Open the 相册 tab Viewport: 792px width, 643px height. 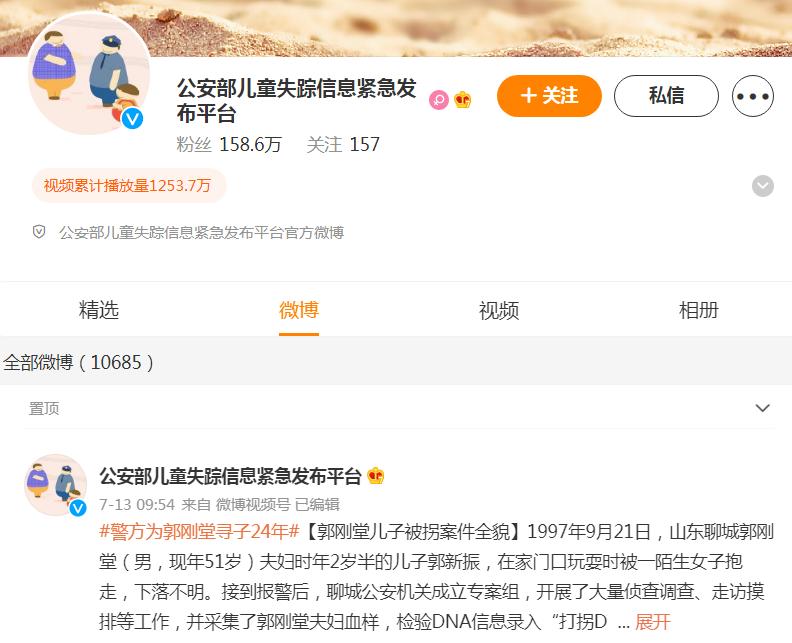pos(699,310)
